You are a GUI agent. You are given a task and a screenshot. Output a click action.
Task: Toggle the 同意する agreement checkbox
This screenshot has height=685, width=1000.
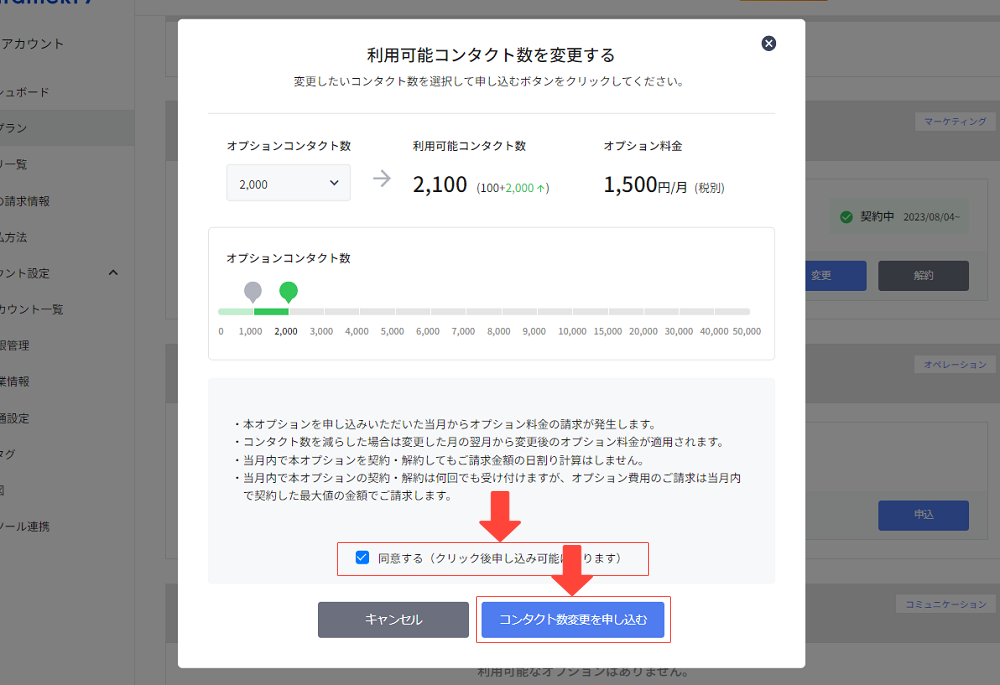pyautogui.click(x=362, y=557)
